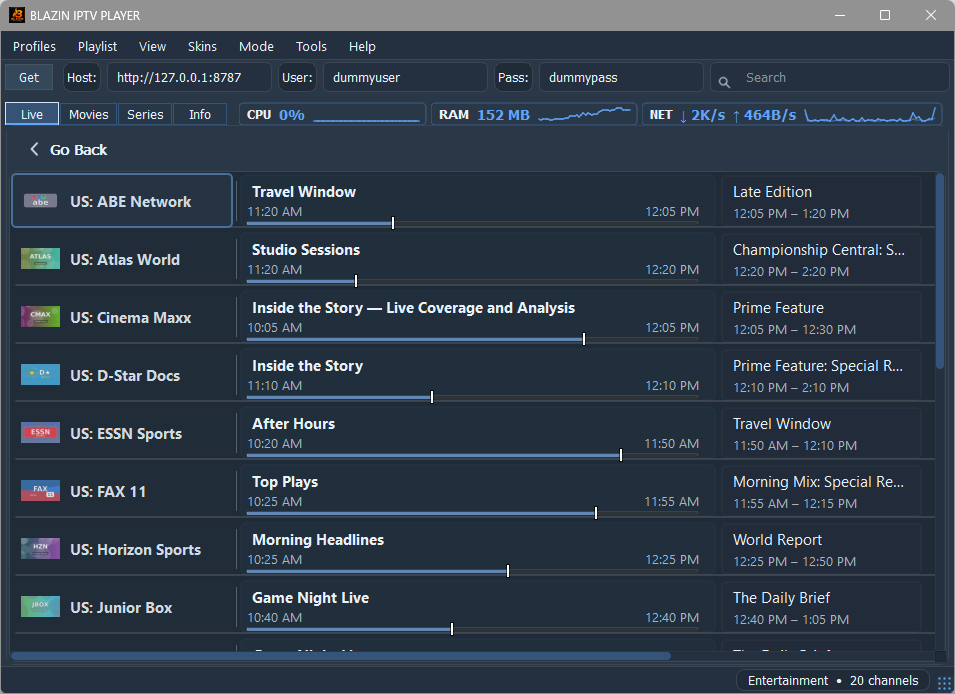Screen dimensions: 955x694
Task: Click the User name input field
Action: [405, 77]
